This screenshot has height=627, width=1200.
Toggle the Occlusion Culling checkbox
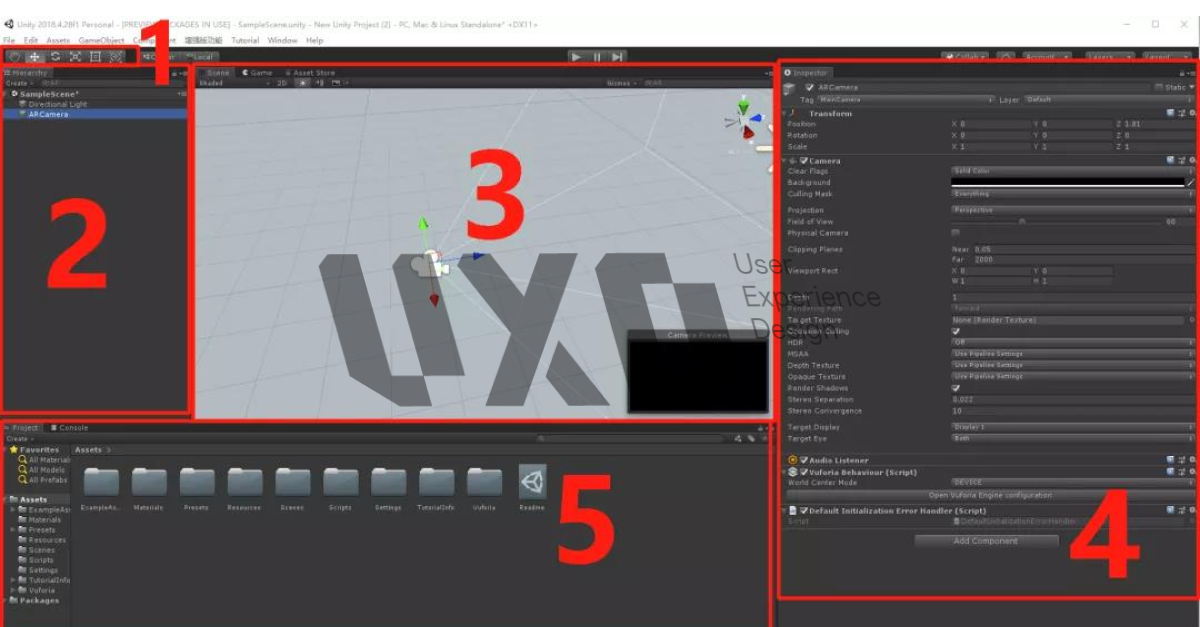pos(955,331)
